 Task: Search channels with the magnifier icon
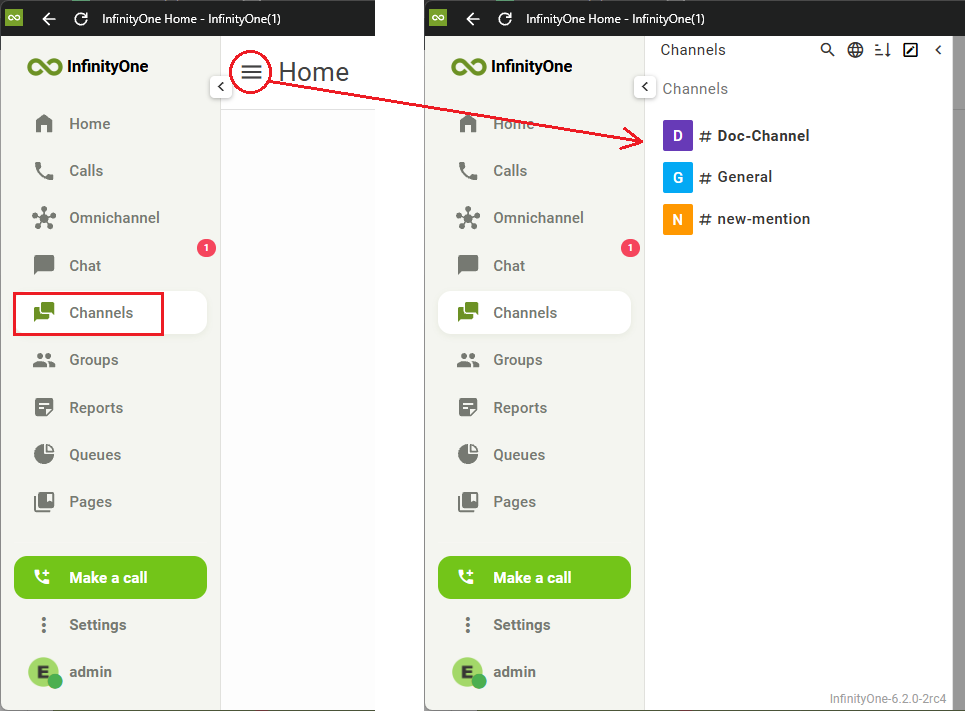click(827, 50)
